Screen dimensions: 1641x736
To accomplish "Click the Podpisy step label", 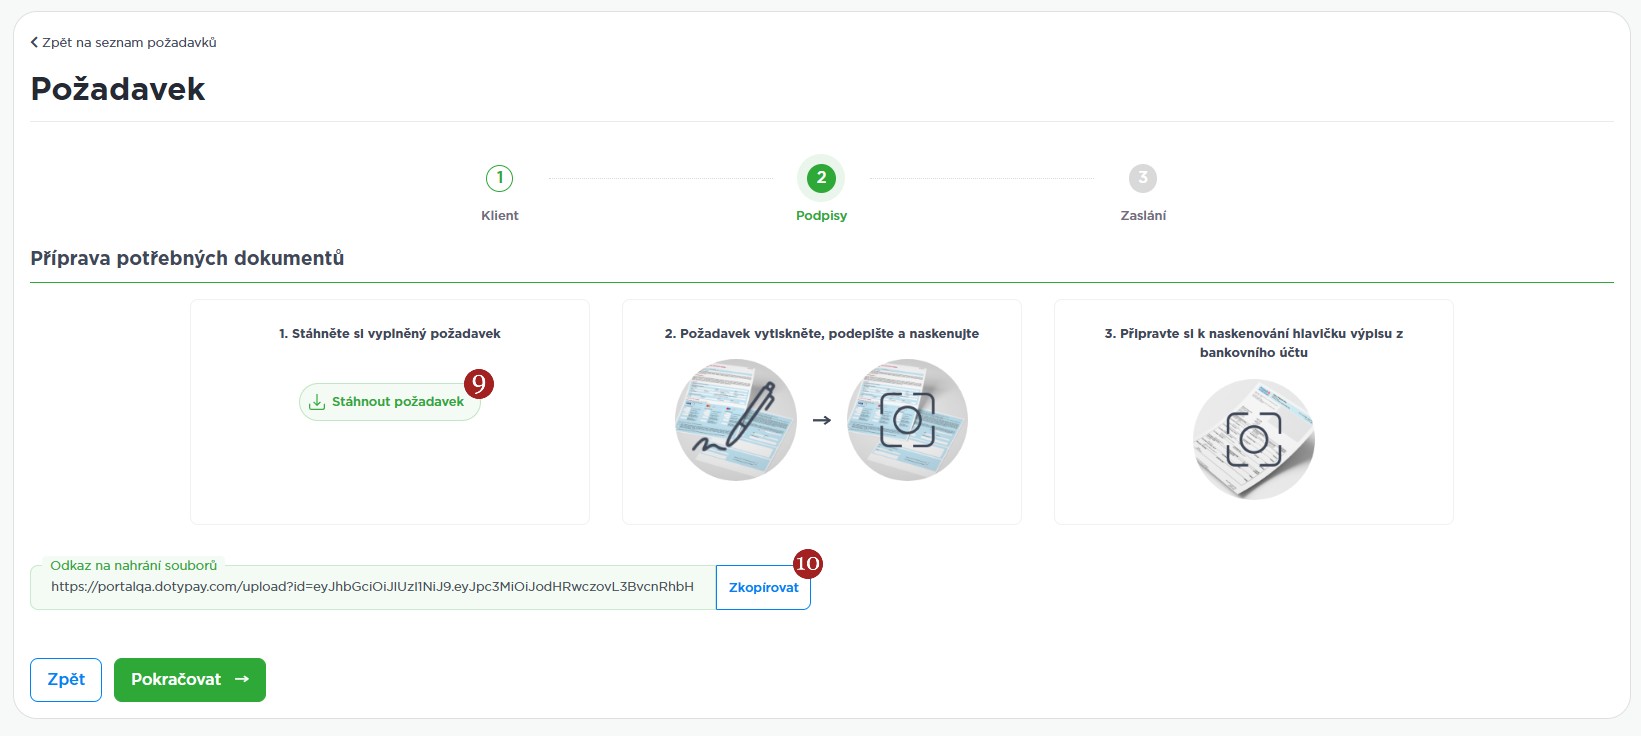I will point(821,215).
